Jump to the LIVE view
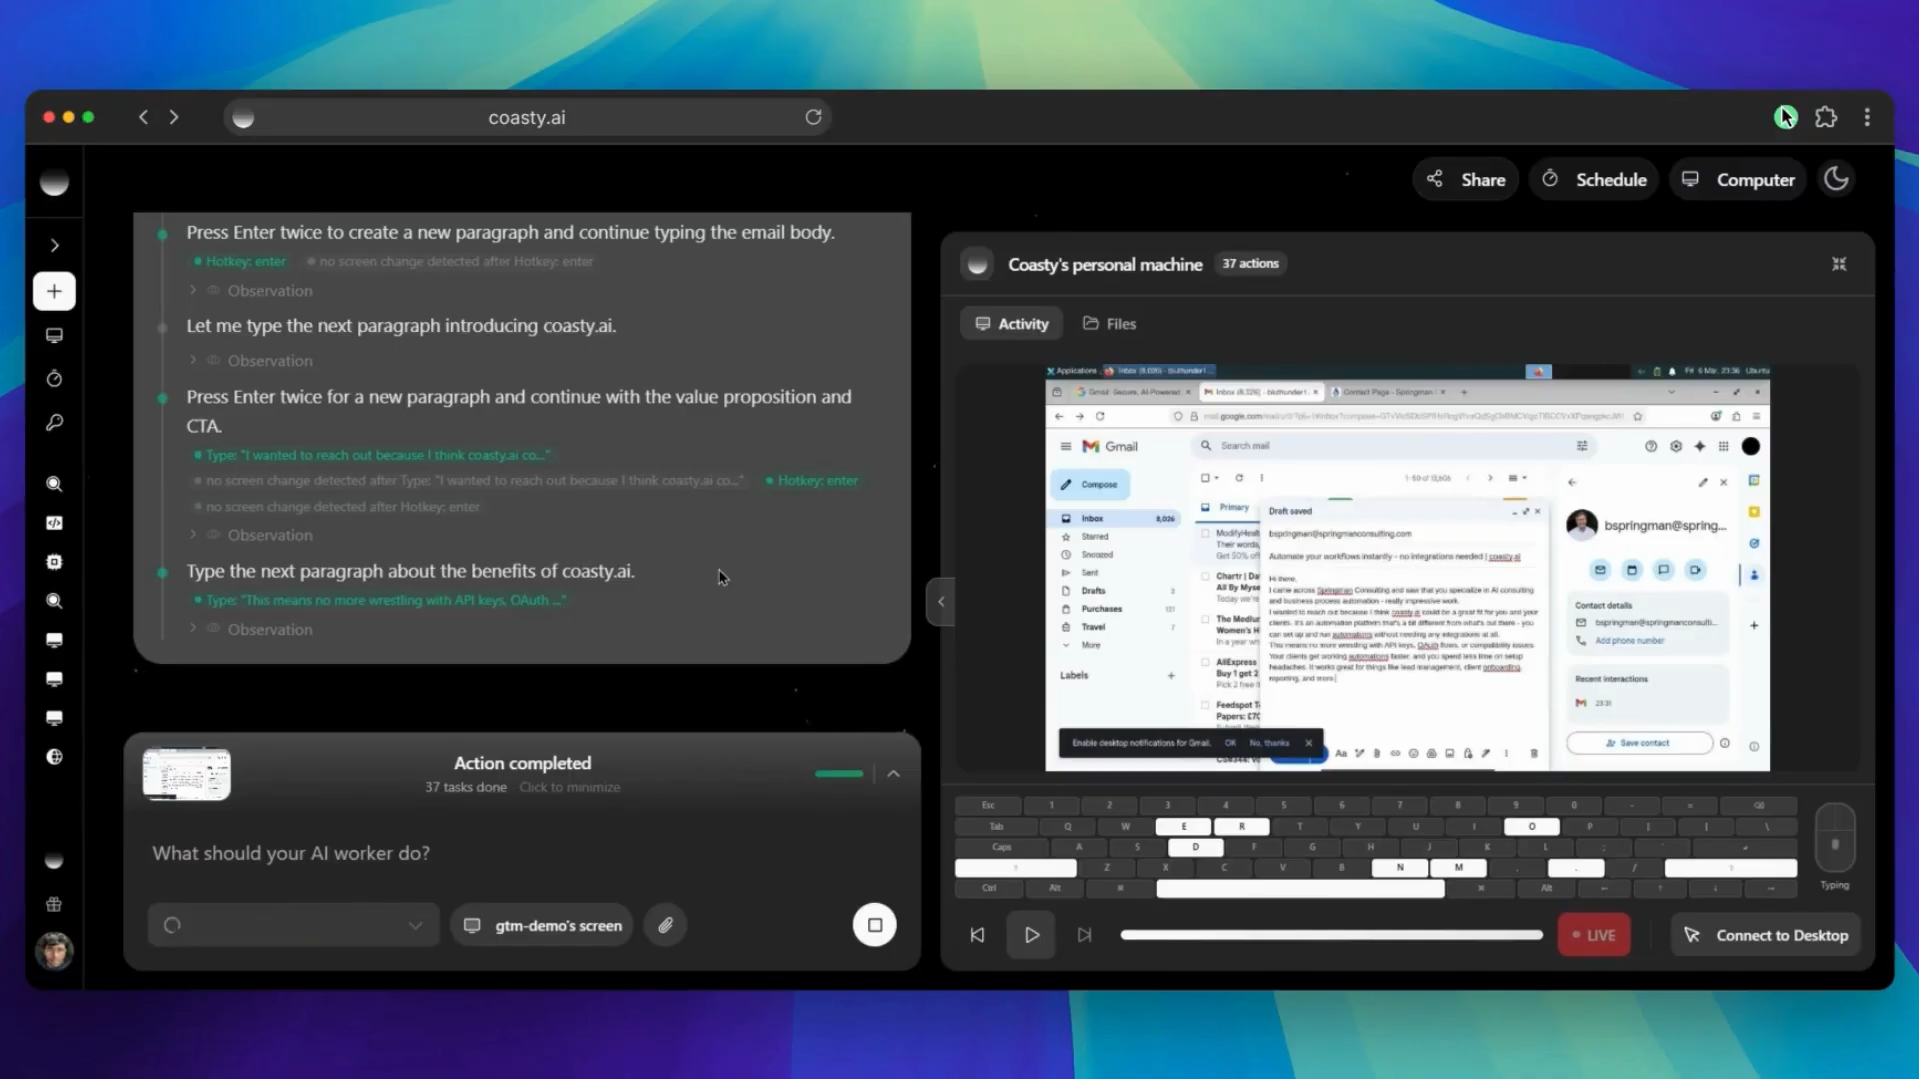 [x=1594, y=935]
